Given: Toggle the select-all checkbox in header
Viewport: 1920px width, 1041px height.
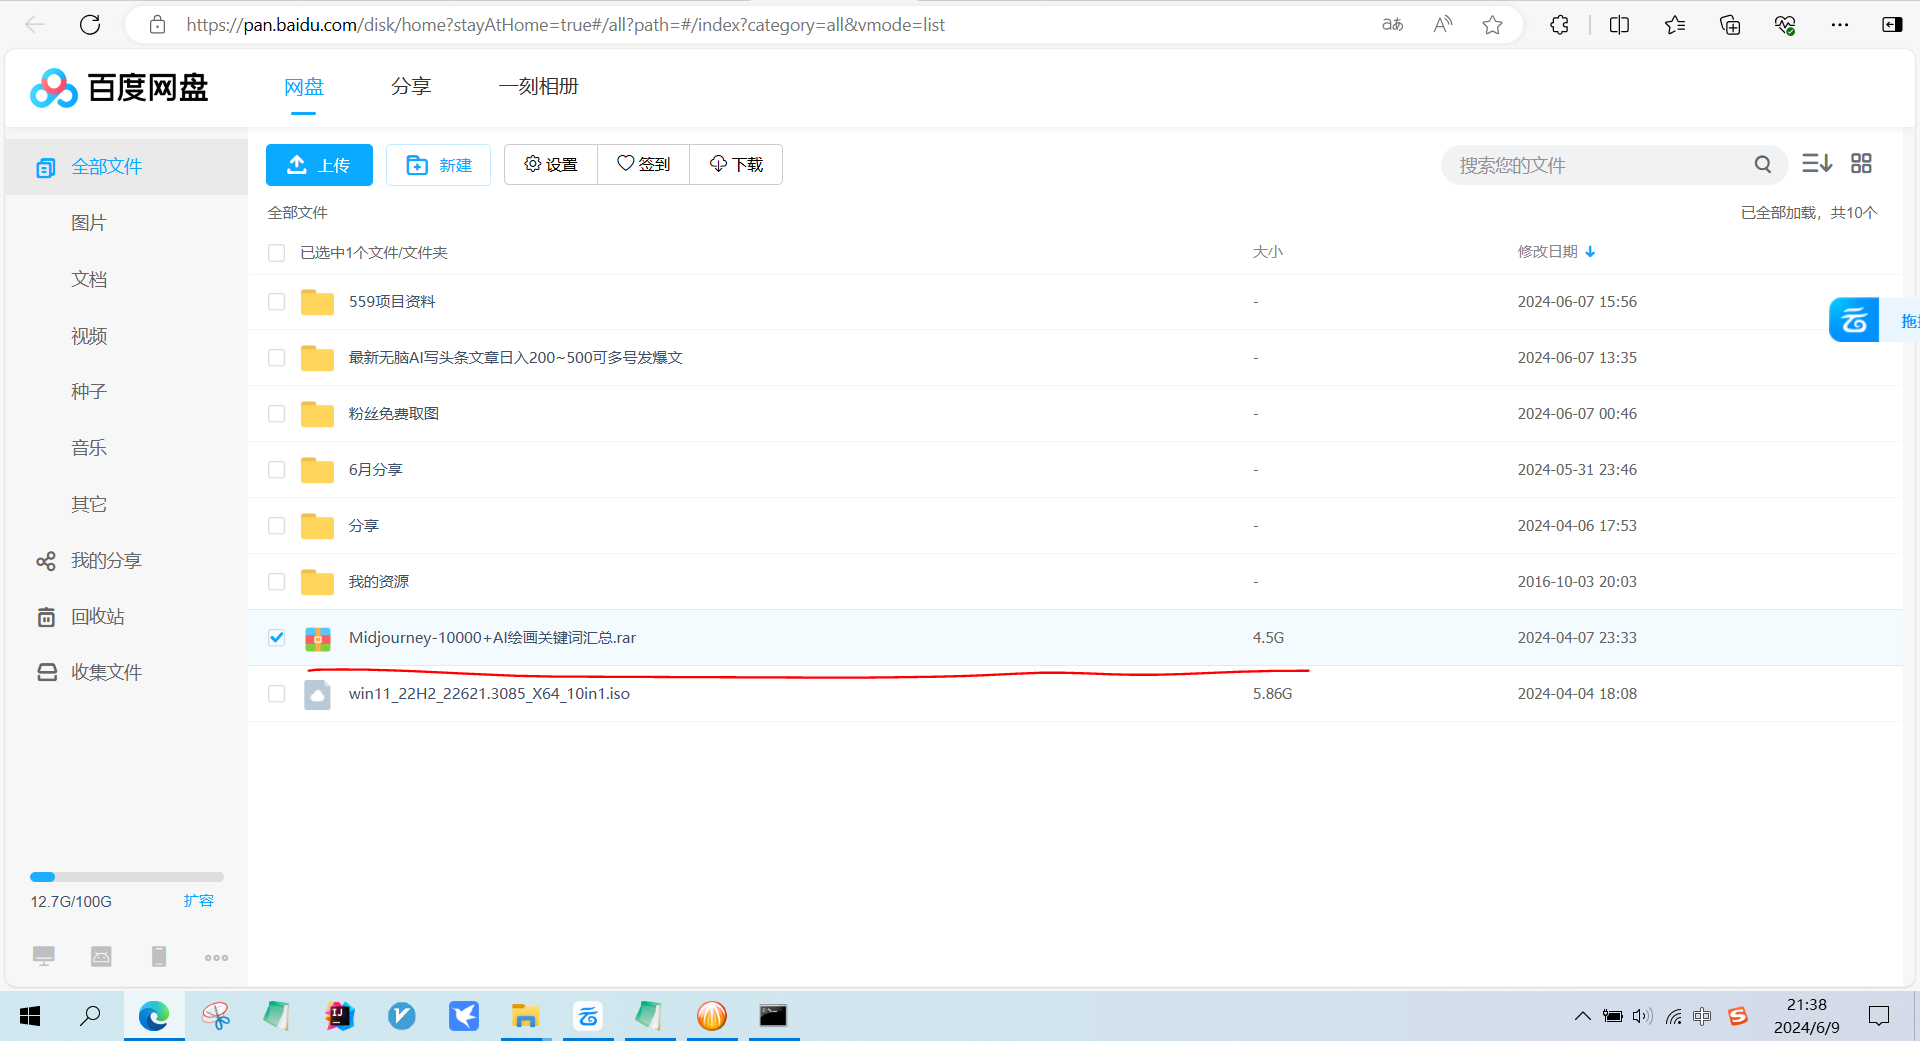Looking at the screenshot, I should coord(277,253).
